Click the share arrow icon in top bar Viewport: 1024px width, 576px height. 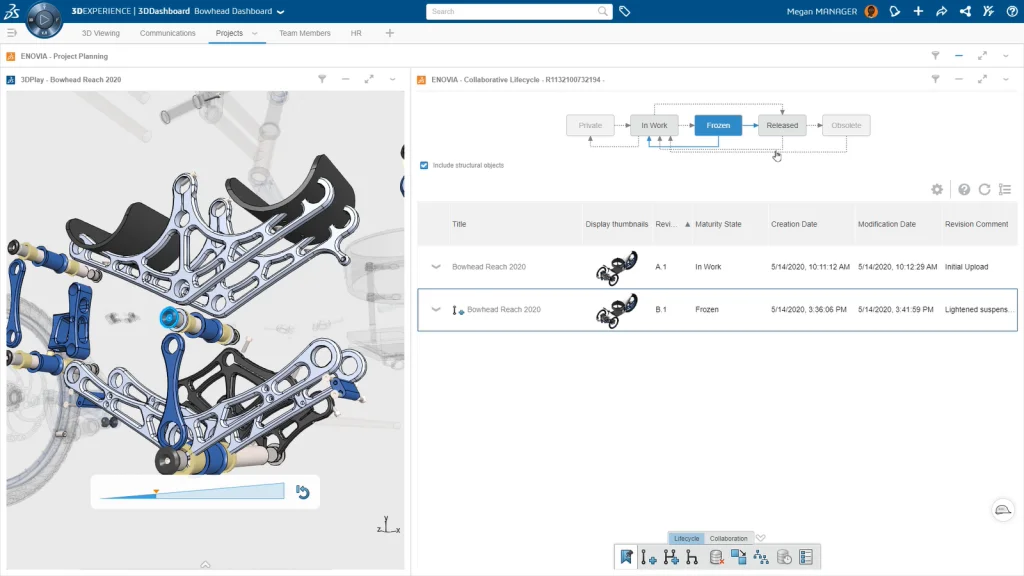tap(941, 11)
